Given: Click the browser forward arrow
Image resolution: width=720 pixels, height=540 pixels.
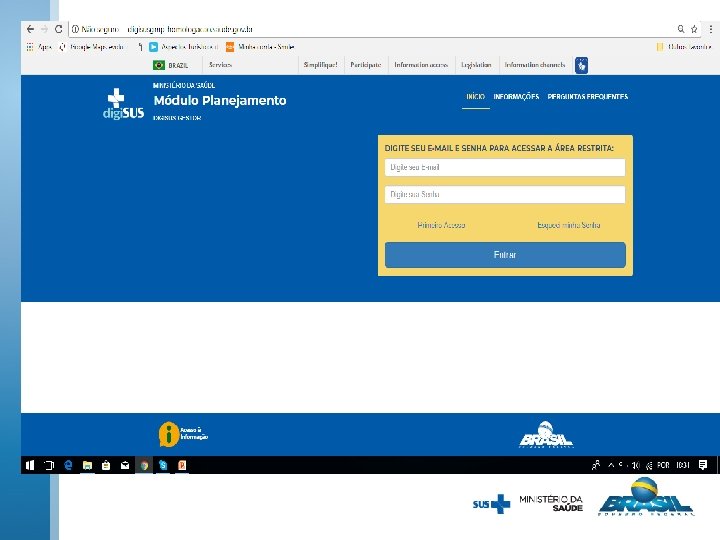Looking at the screenshot, I should [45, 29].
